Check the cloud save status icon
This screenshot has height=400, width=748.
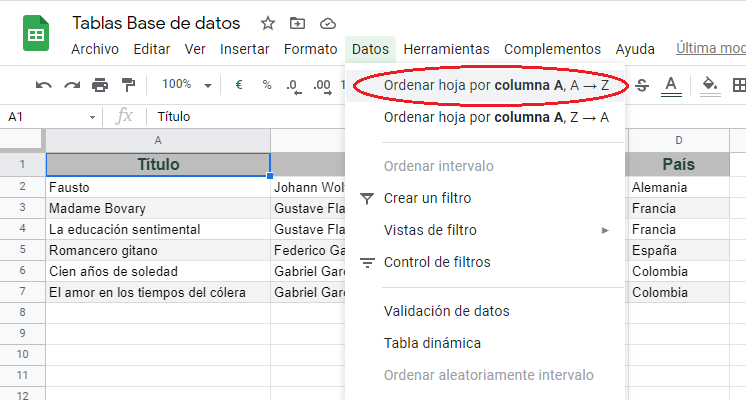click(x=327, y=23)
